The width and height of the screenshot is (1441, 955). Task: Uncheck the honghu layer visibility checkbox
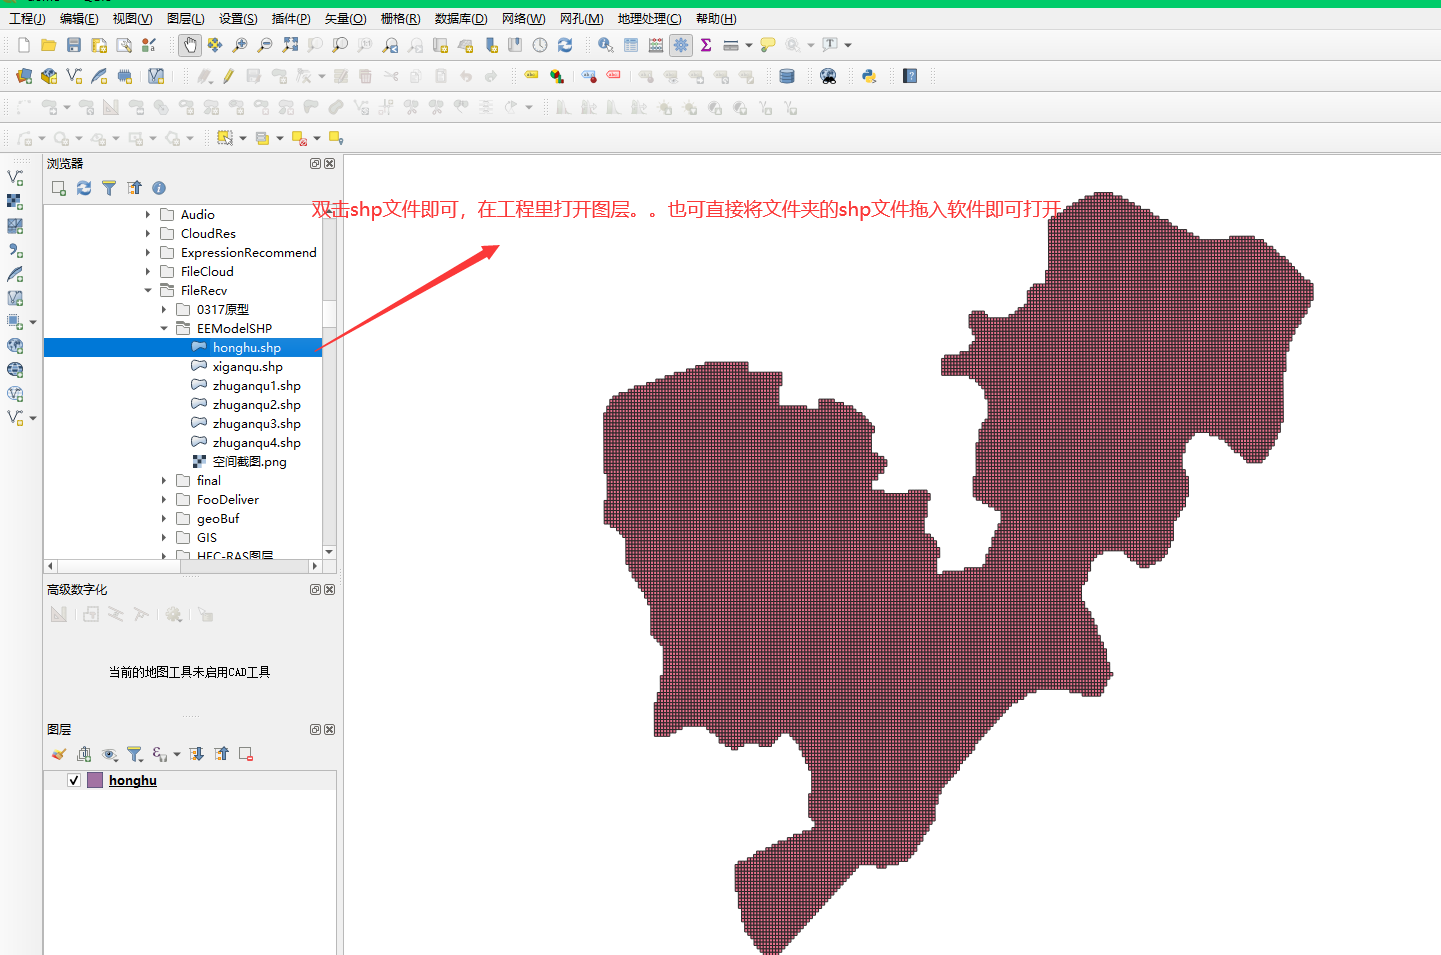(74, 780)
